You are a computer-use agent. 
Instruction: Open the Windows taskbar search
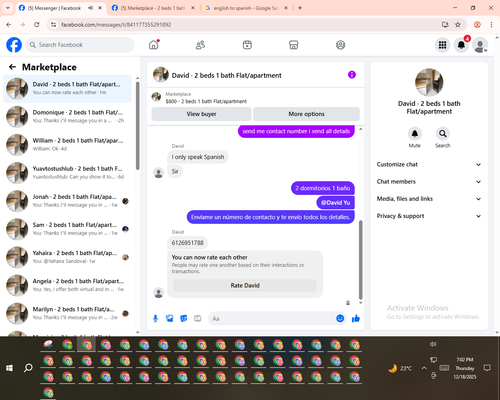[28, 368]
